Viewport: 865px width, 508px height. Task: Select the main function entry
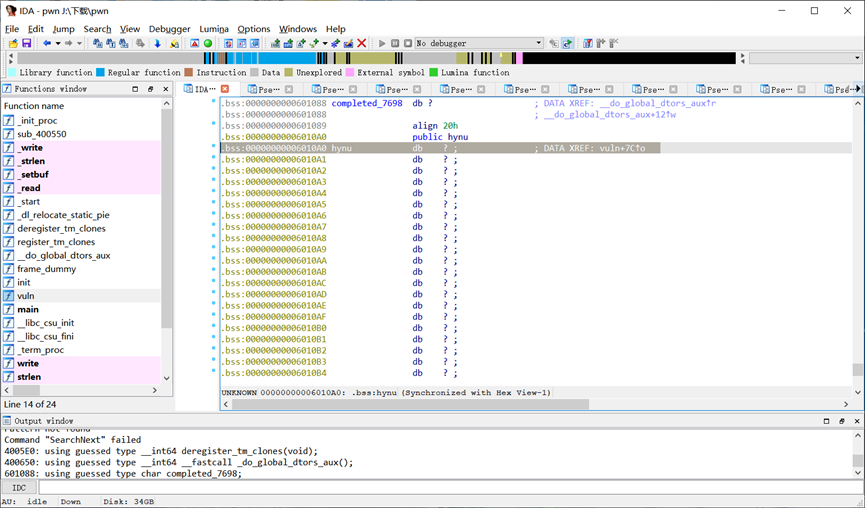[28, 310]
